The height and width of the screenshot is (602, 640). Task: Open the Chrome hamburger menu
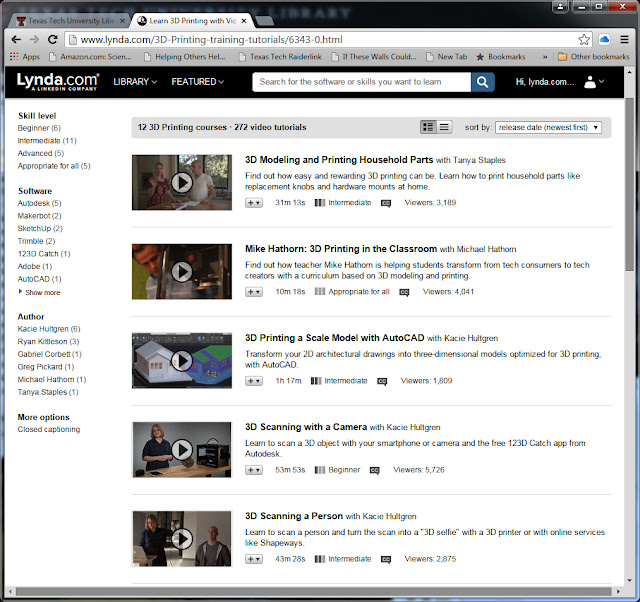624,40
